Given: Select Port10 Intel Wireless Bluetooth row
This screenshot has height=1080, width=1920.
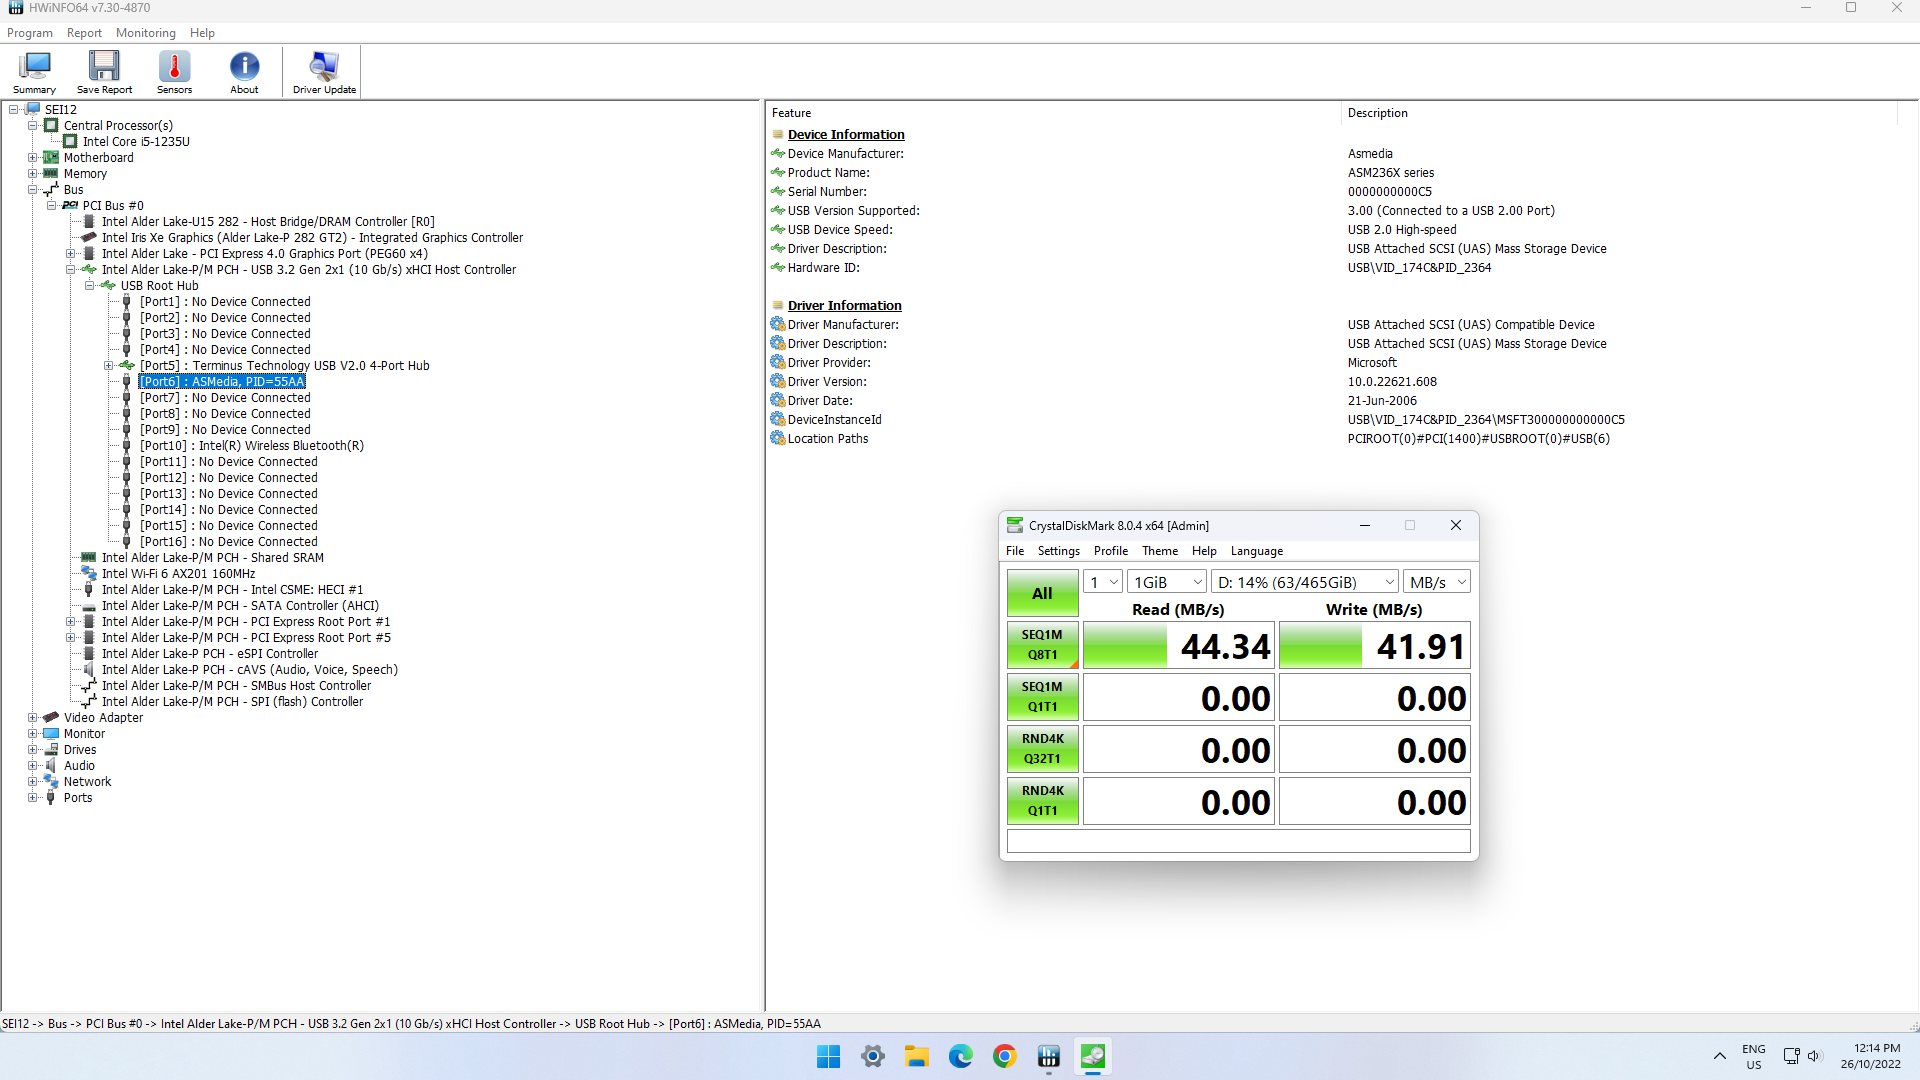Looking at the screenshot, I should pos(252,446).
